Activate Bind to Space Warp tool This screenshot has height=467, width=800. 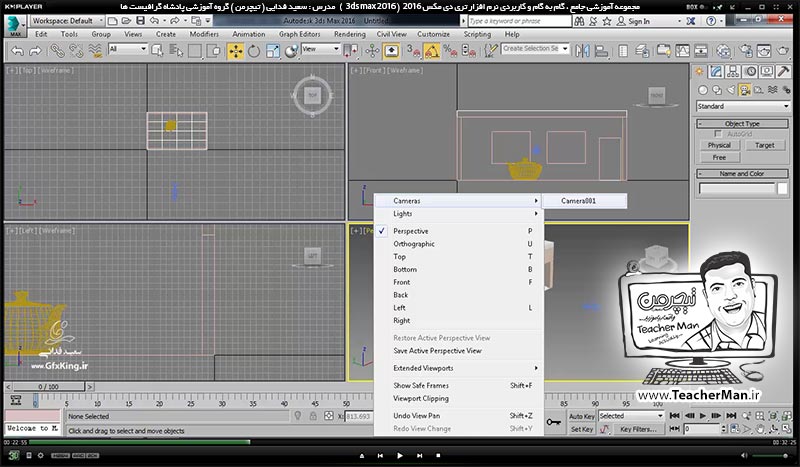click(x=95, y=51)
